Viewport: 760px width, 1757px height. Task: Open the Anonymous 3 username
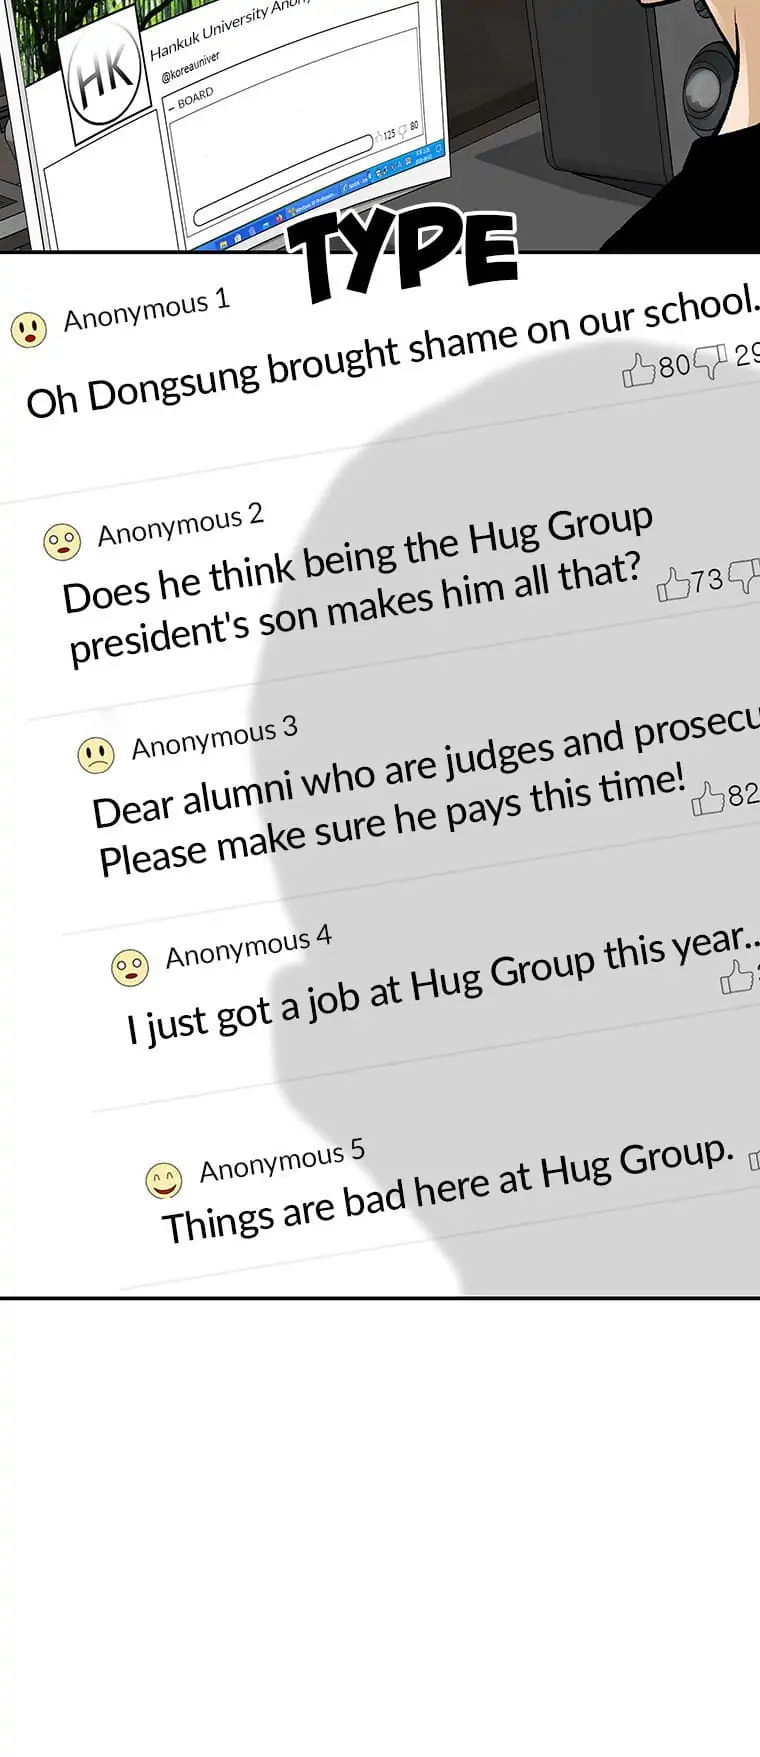[215, 736]
